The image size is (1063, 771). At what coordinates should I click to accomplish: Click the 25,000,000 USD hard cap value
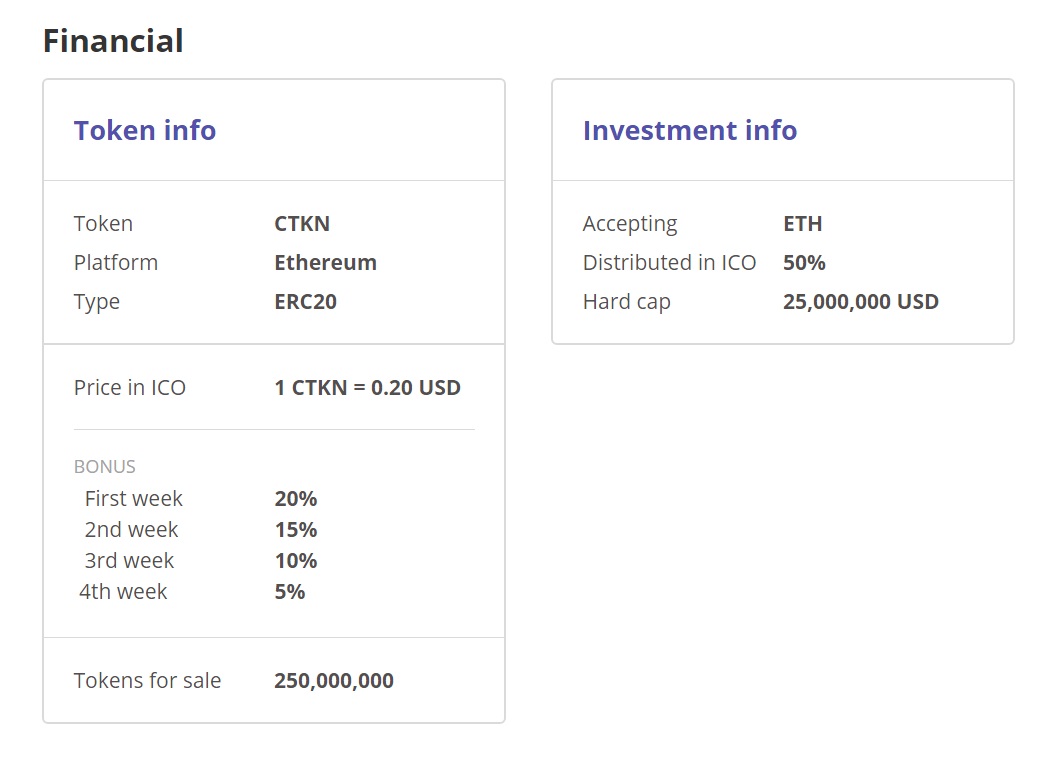[860, 302]
